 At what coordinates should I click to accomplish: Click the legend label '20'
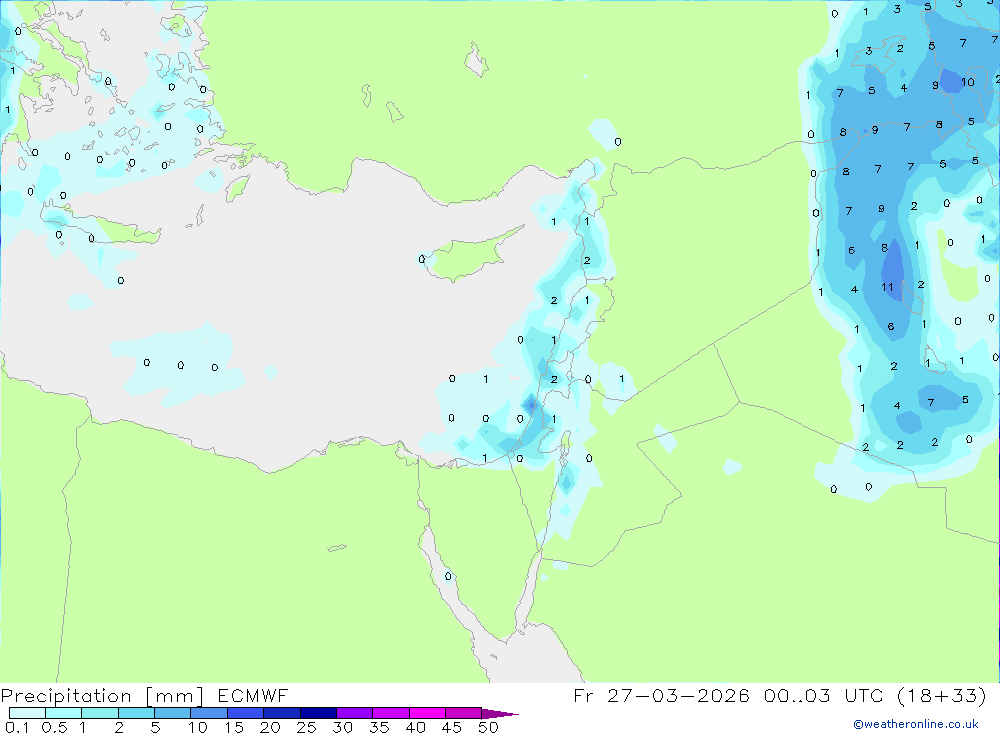(x=270, y=727)
